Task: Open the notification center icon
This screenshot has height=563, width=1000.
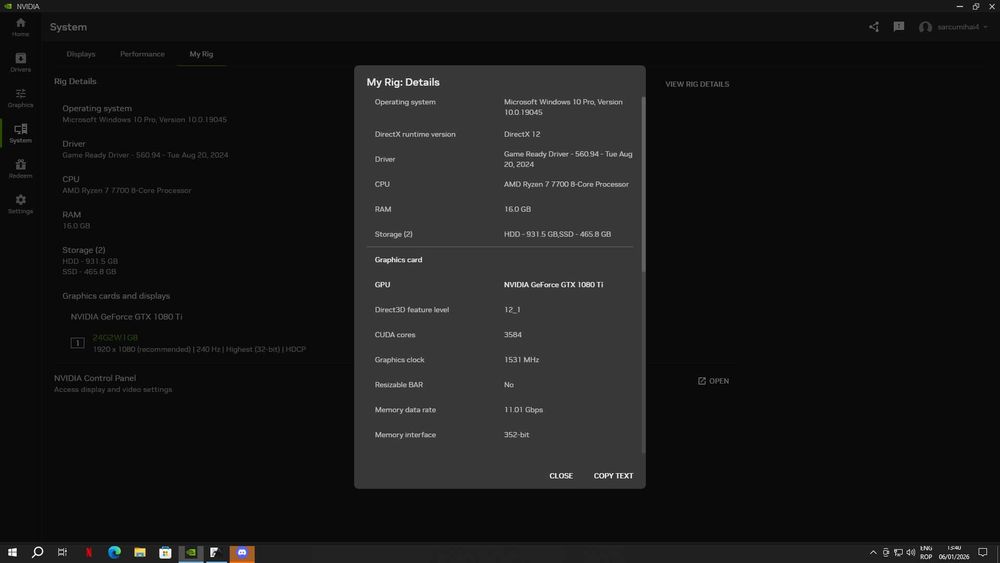Action: [983, 552]
